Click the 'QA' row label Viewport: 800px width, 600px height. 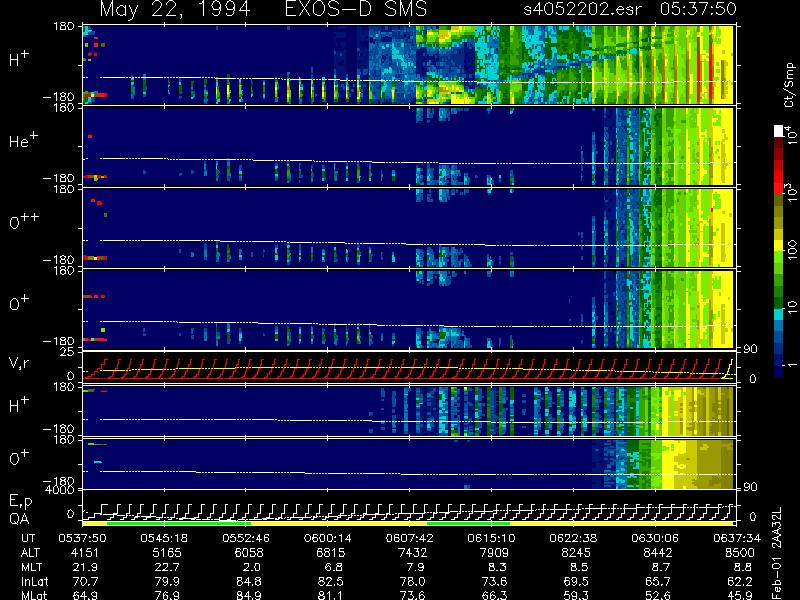point(19,519)
